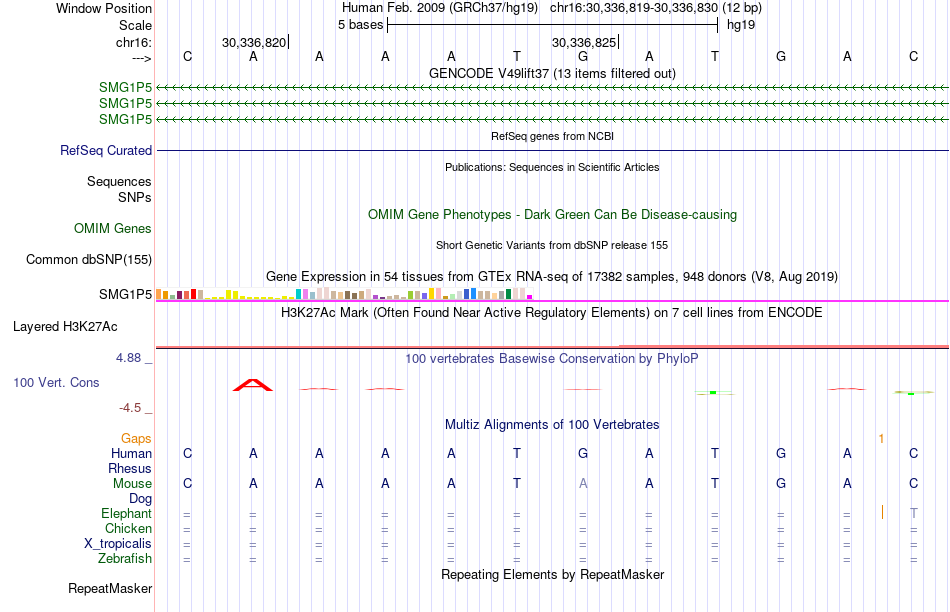Click the '5 bases' scale bar label
Viewport: 950px width, 612px height.
point(360,25)
